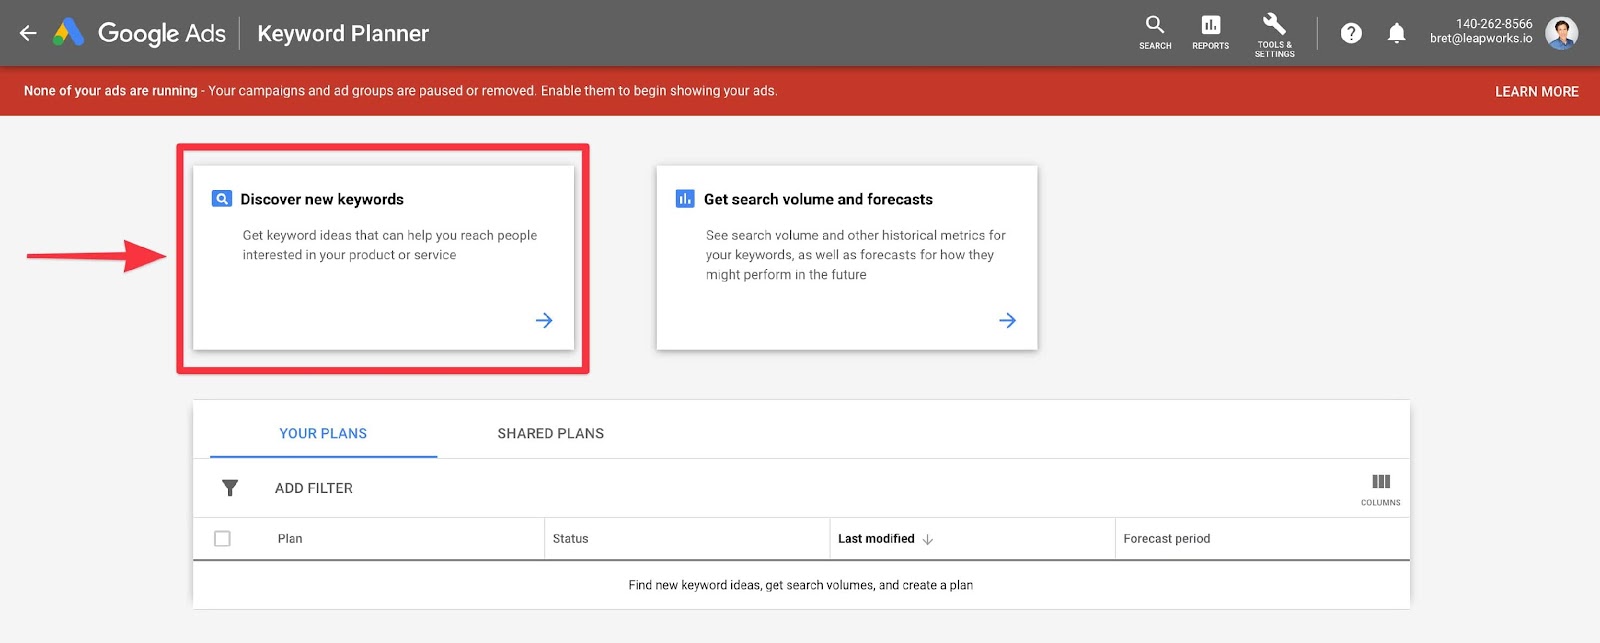Screen dimensions: 1600x643
Task: Click the Discover new keywords magnifier icon
Action: pyautogui.click(x=222, y=199)
